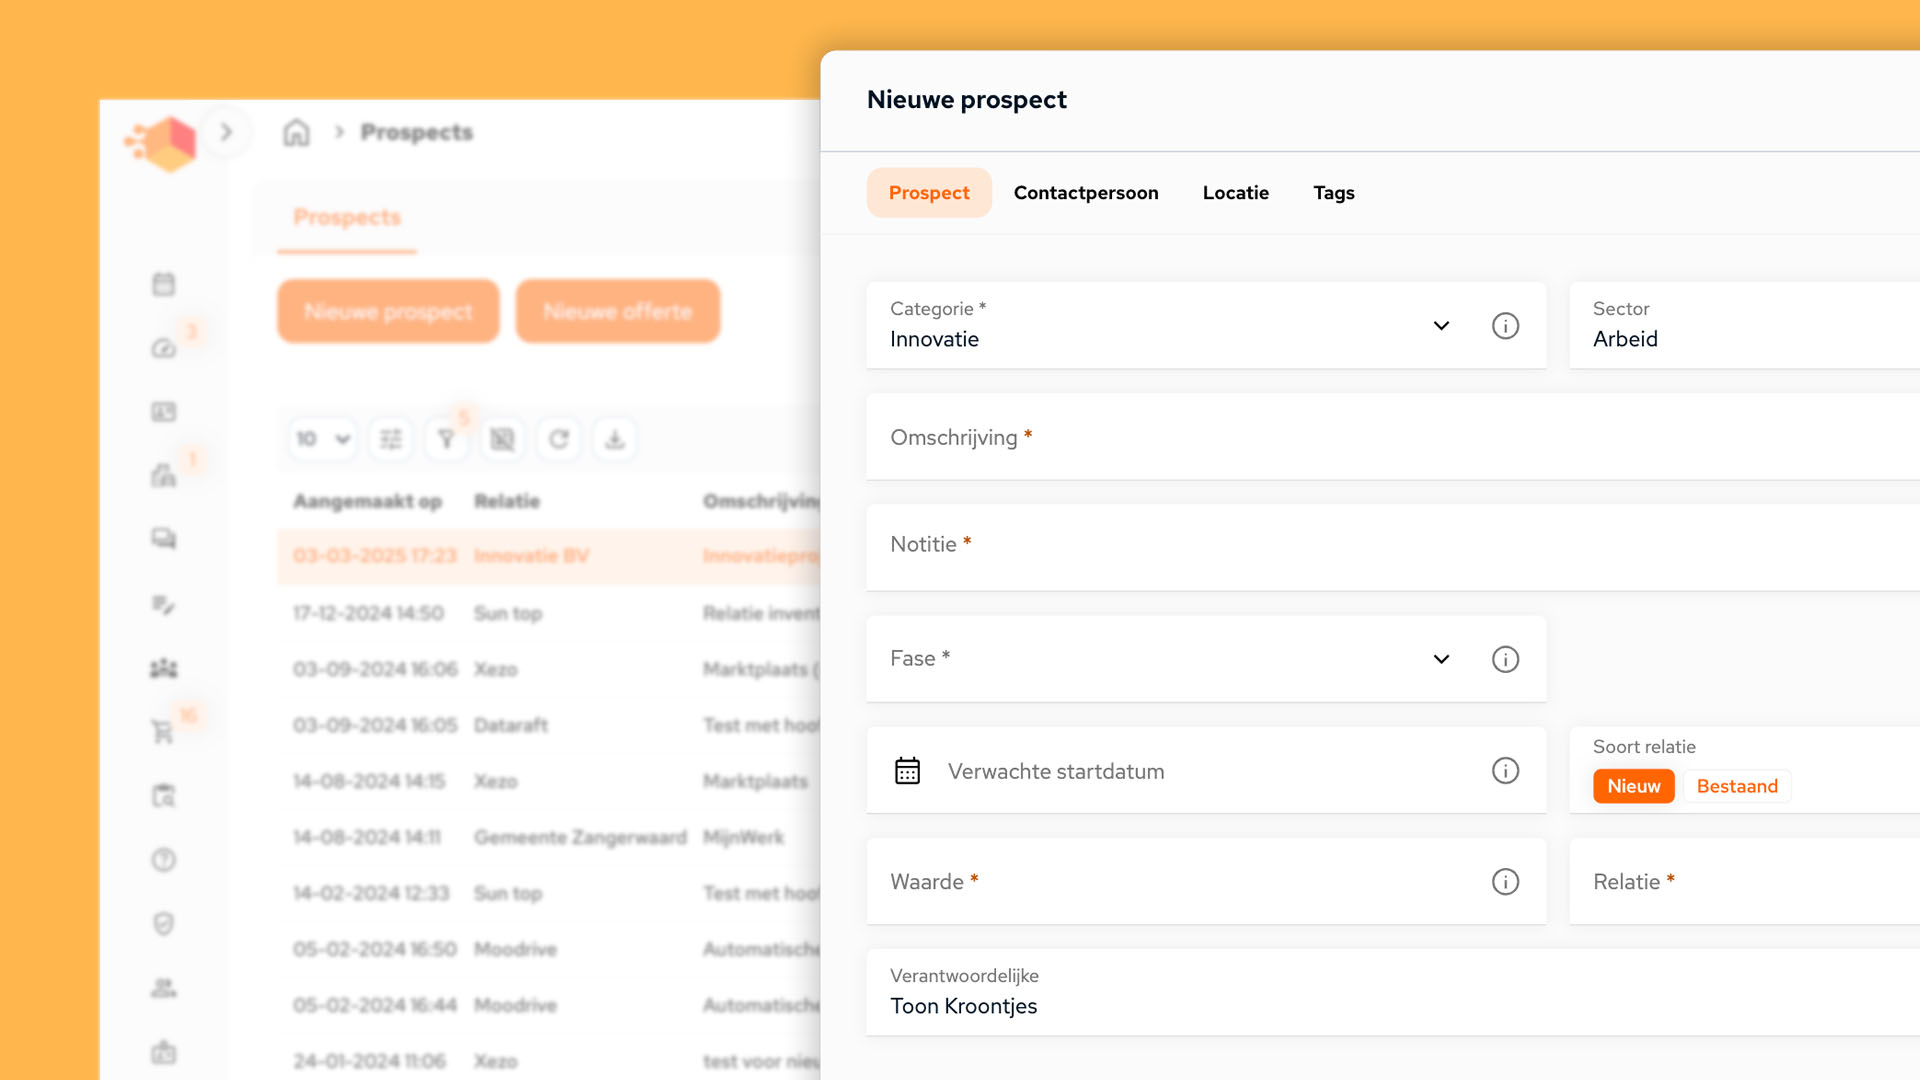Open the column settings icon in the toolbar

(390, 438)
